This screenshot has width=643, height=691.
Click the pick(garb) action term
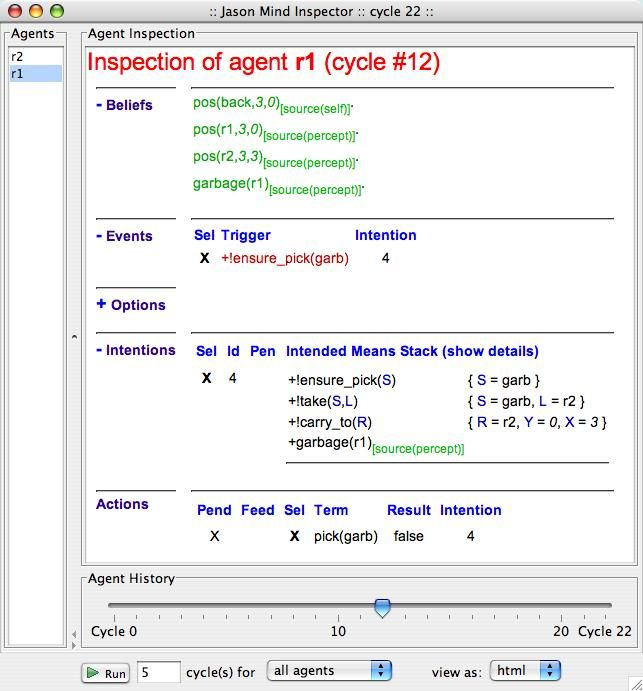346,536
